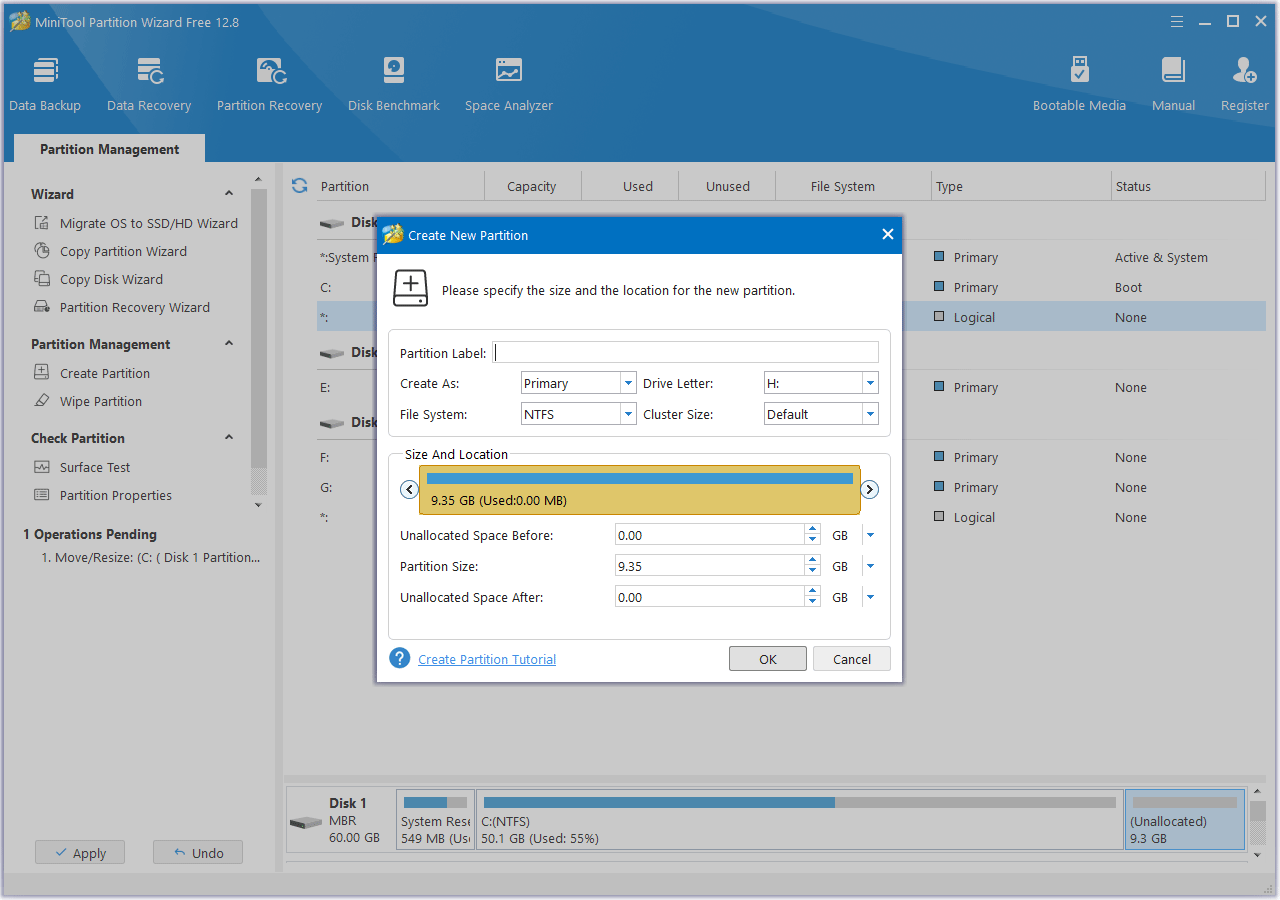This screenshot has width=1280, height=900.
Task: Click Unallocated Space Before value field
Action: (x=710, y=536)
